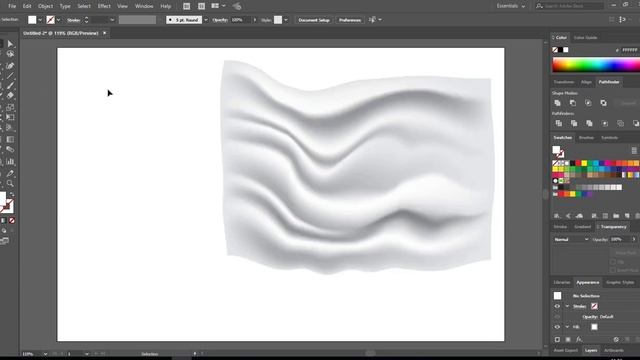Swap fill and stroke in toolbox
The image size is (640, 360).
[x=12, y=195]
